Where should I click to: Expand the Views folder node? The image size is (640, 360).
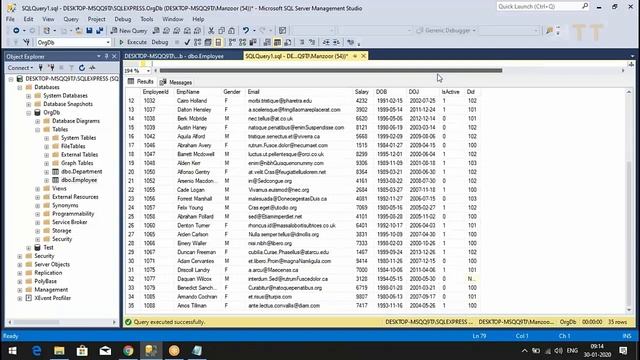(x=38, y=189)
